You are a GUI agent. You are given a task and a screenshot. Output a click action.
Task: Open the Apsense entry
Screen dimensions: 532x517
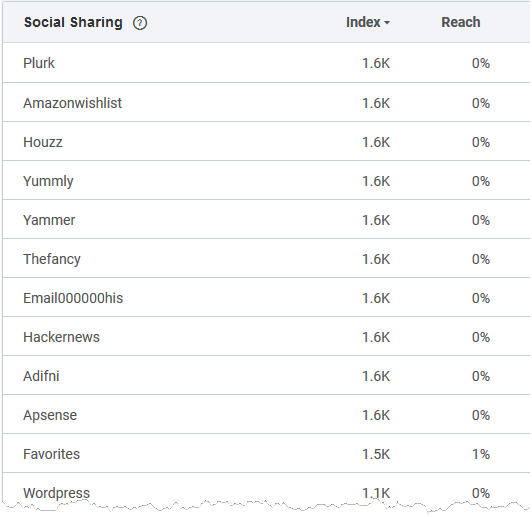(x=50, y=415)
